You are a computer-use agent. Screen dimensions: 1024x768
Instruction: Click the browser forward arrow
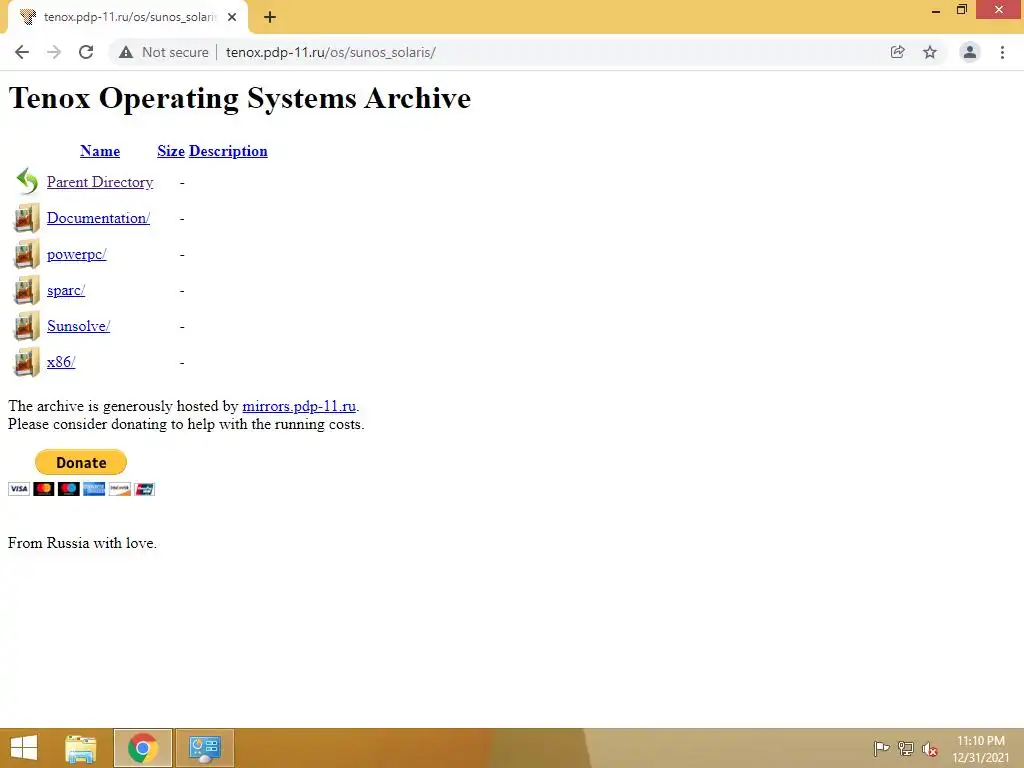pos(54,52)
